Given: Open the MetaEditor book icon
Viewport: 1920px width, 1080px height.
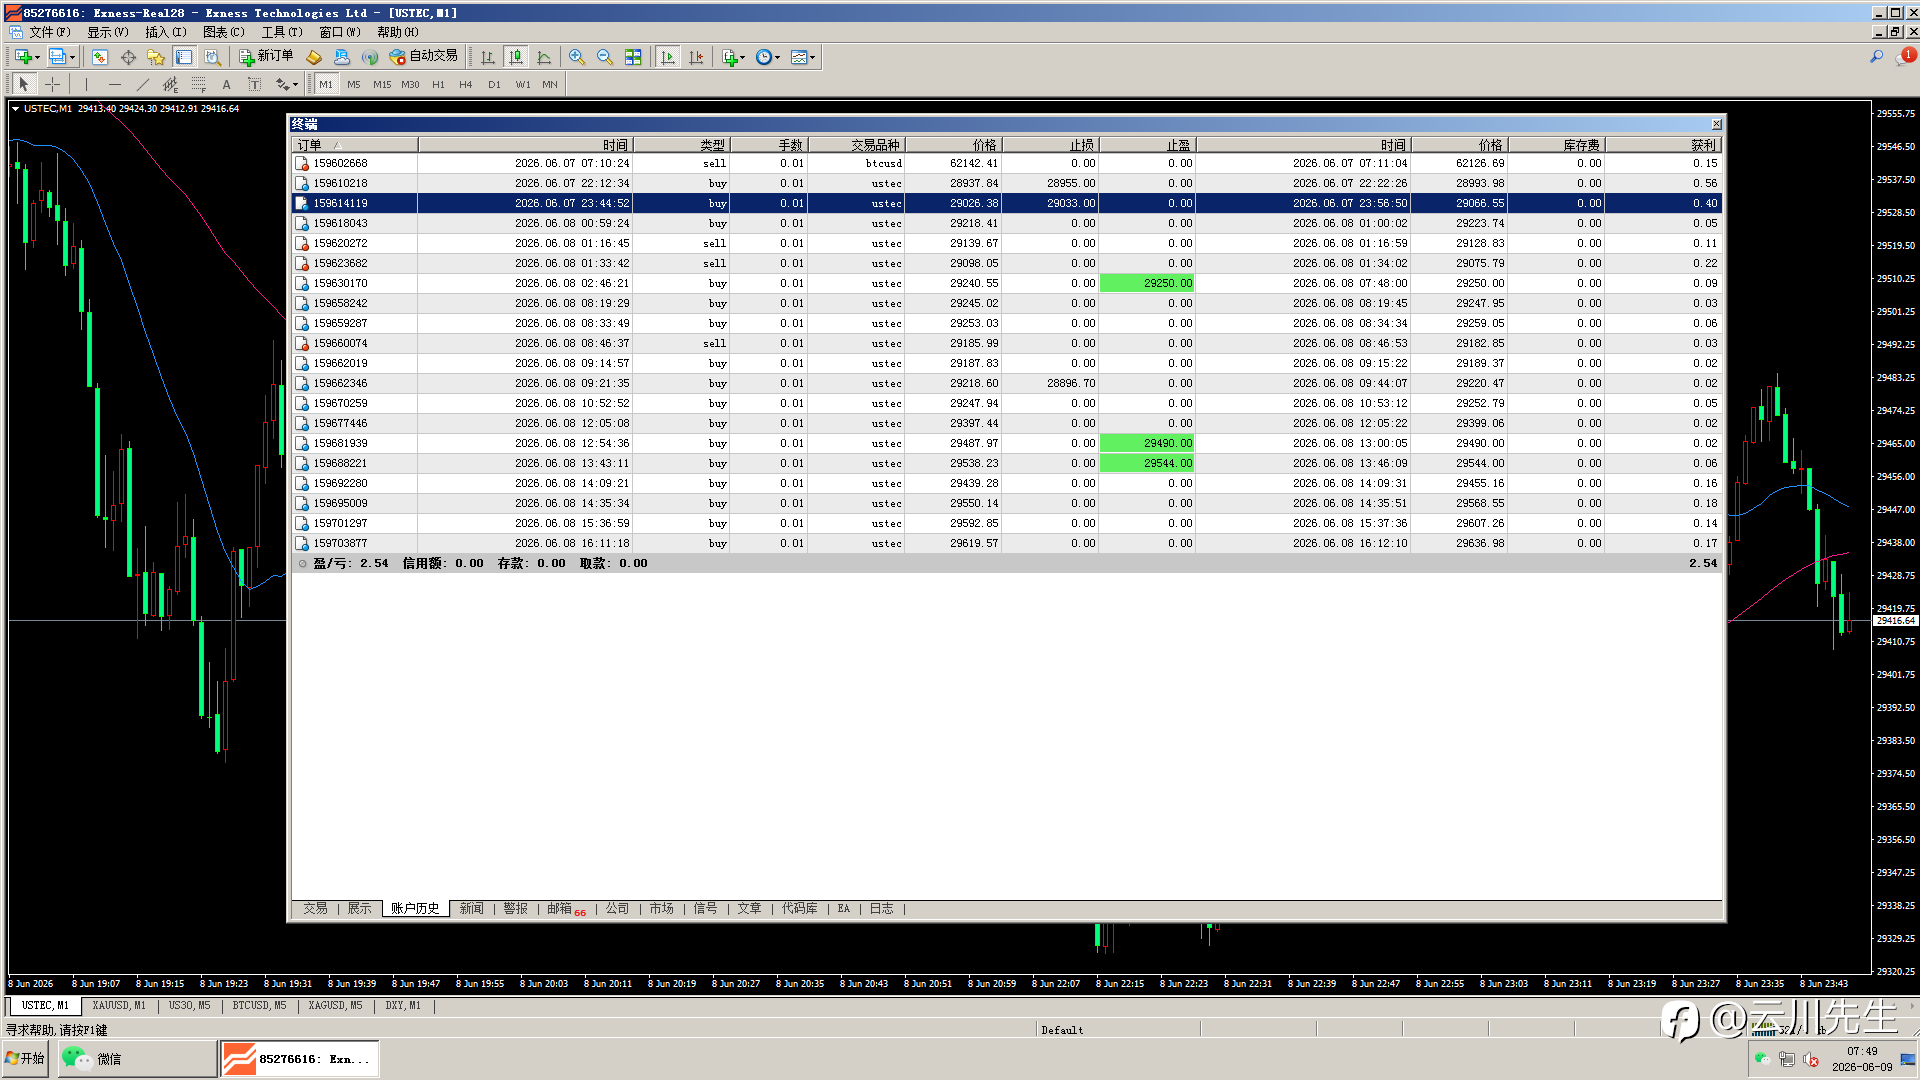Looking at the screenshot, I should [x=314, y=57].
